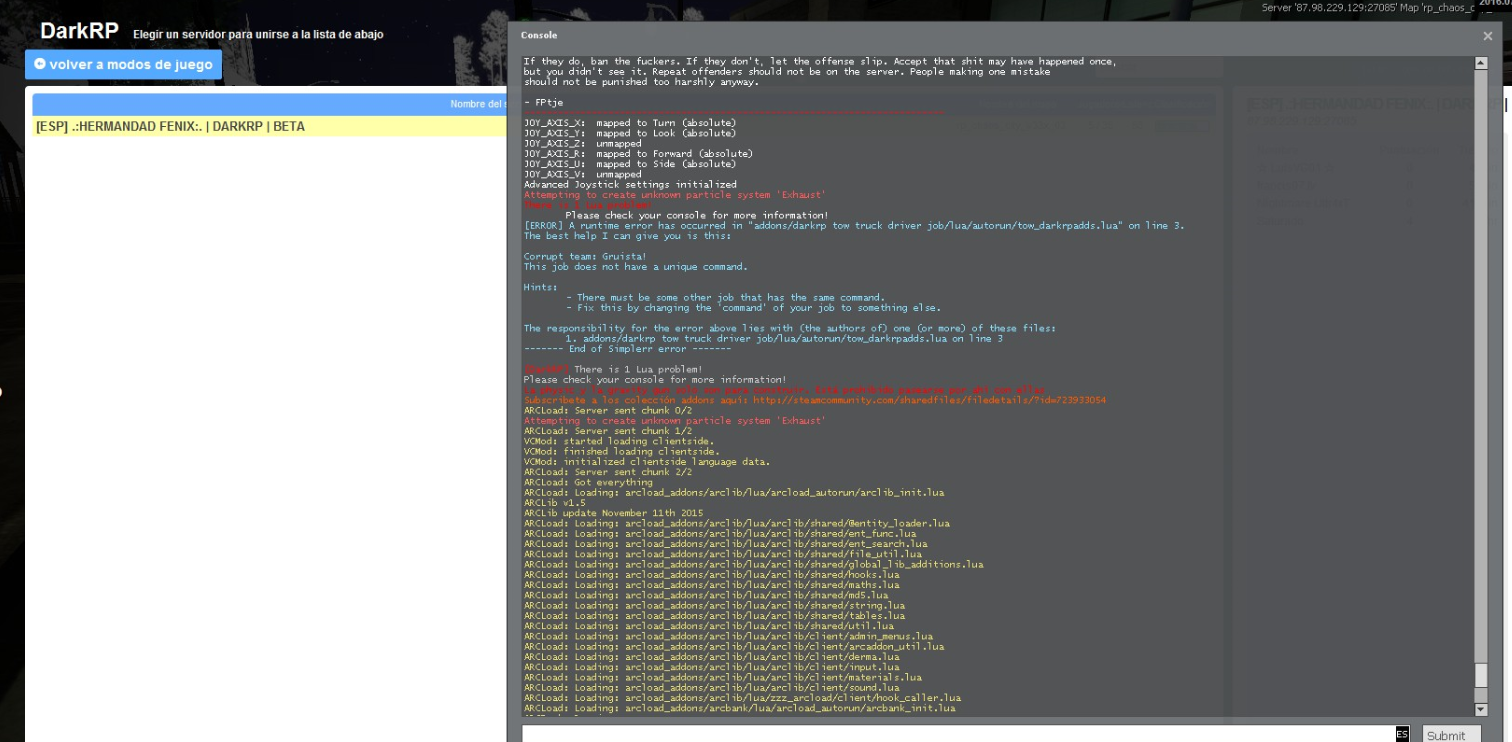
Task: Click the ES language indicator in input
Action: [1402, 734]
